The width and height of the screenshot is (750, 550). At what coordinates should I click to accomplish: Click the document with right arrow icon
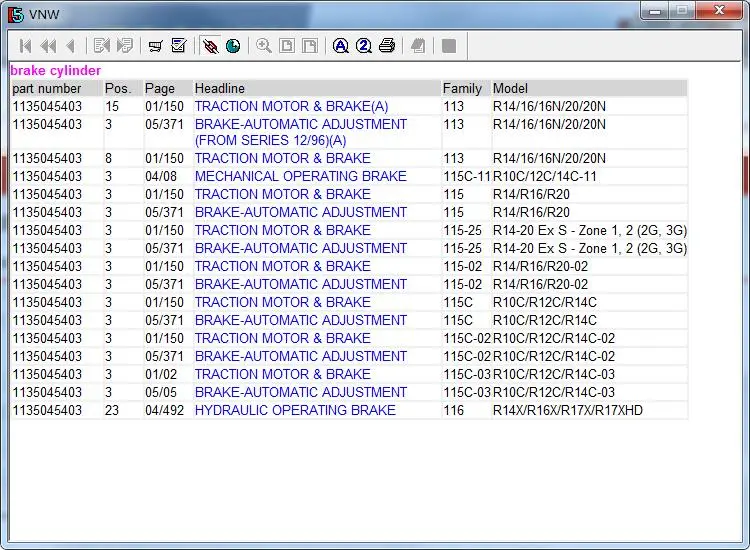click(124, 46)
